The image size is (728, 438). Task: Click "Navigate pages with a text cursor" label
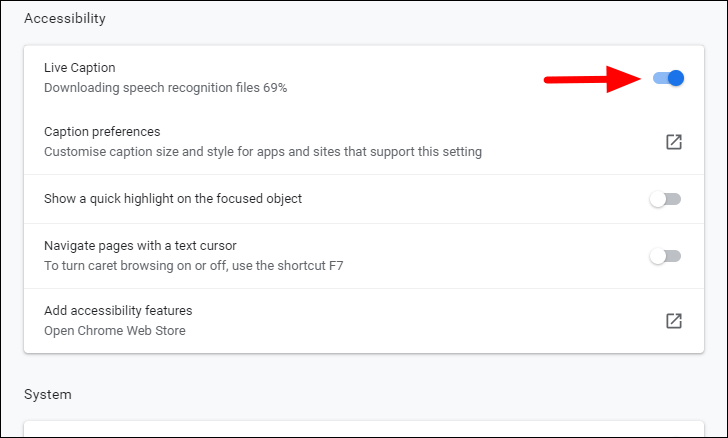click(x=140, y=246)
